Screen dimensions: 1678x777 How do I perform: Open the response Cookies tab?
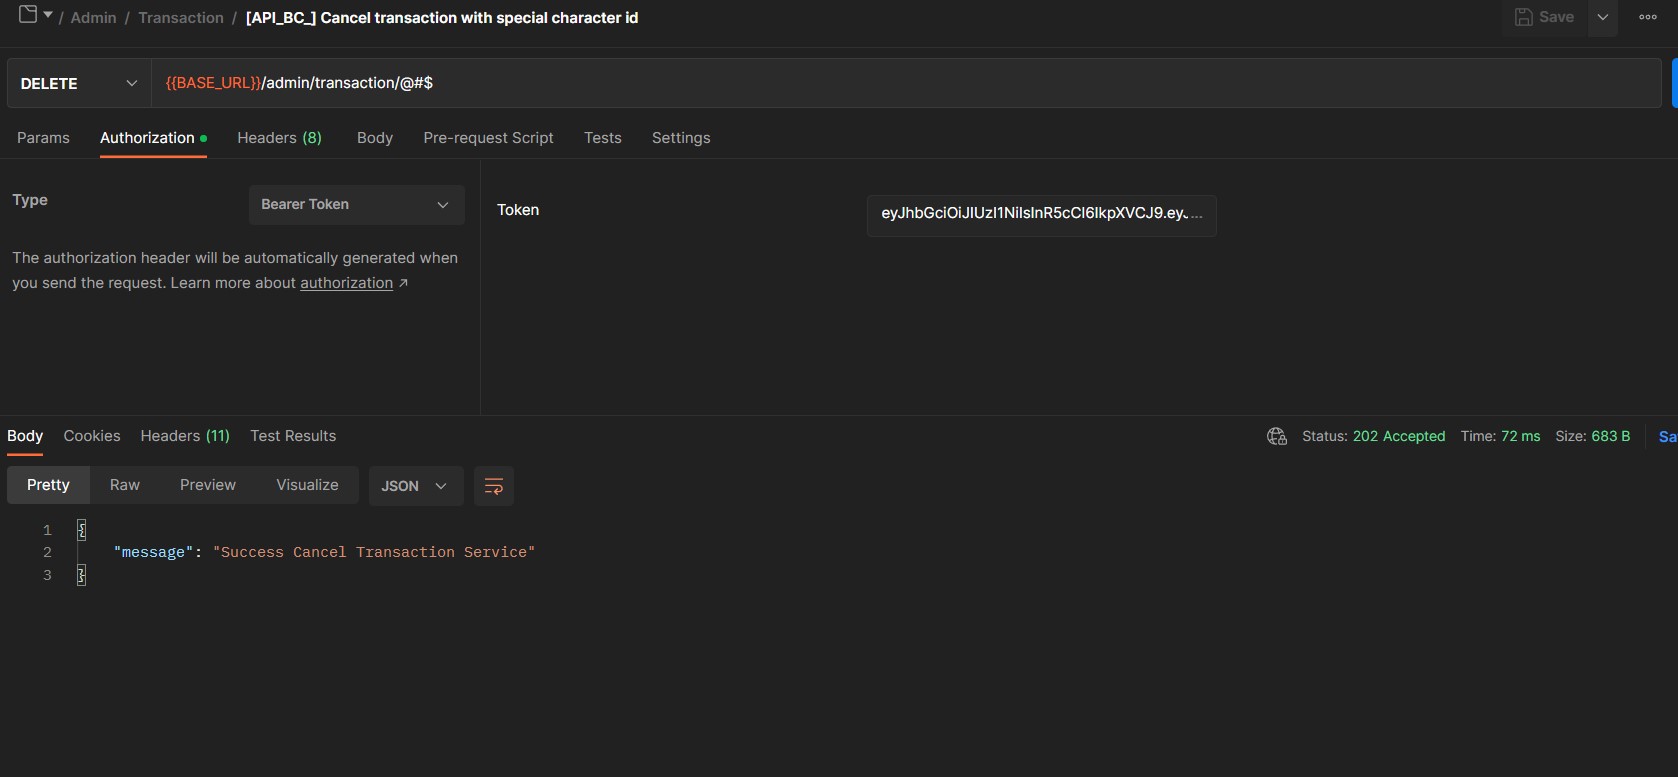92,436
